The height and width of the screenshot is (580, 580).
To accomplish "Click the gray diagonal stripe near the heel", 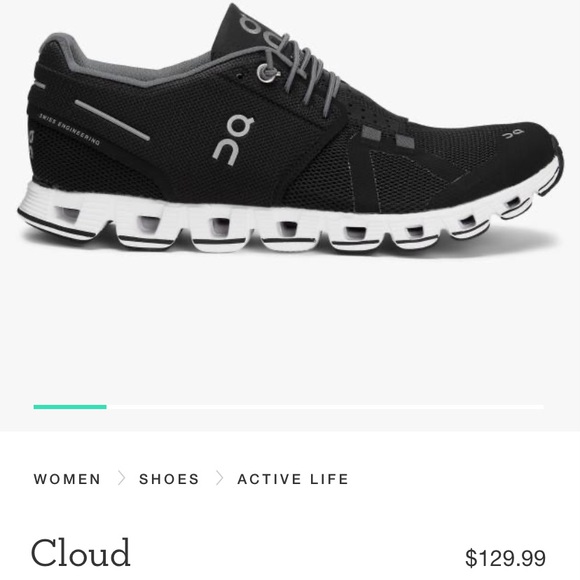I will pos(112,120).
